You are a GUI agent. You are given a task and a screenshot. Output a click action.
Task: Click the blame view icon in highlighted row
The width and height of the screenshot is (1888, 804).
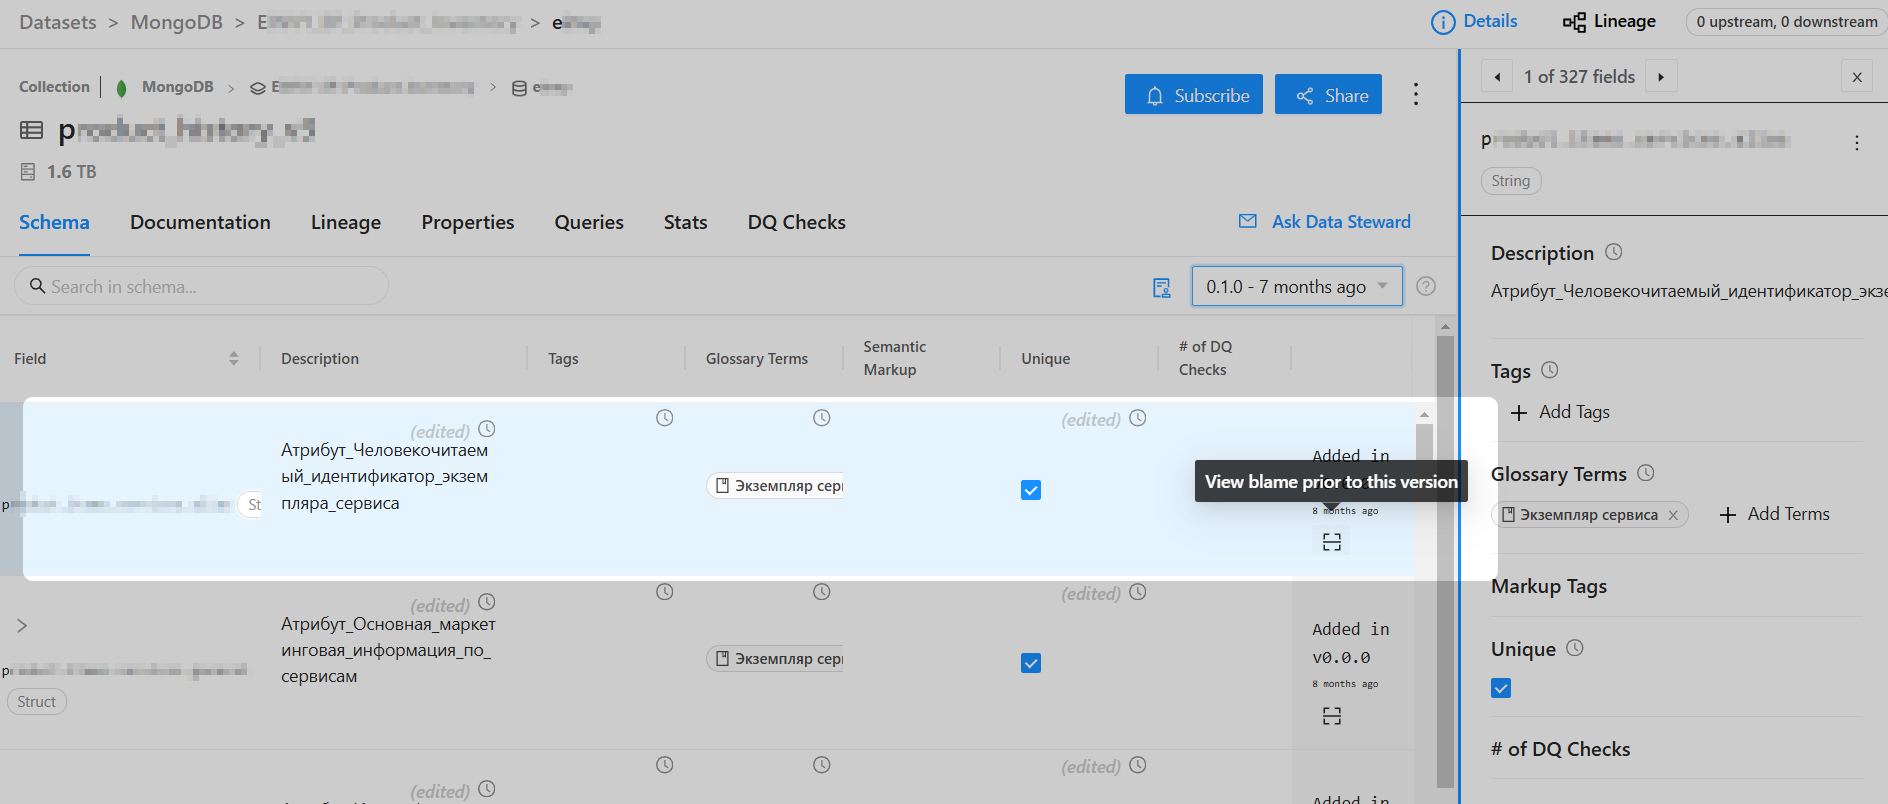(1331, 541)
